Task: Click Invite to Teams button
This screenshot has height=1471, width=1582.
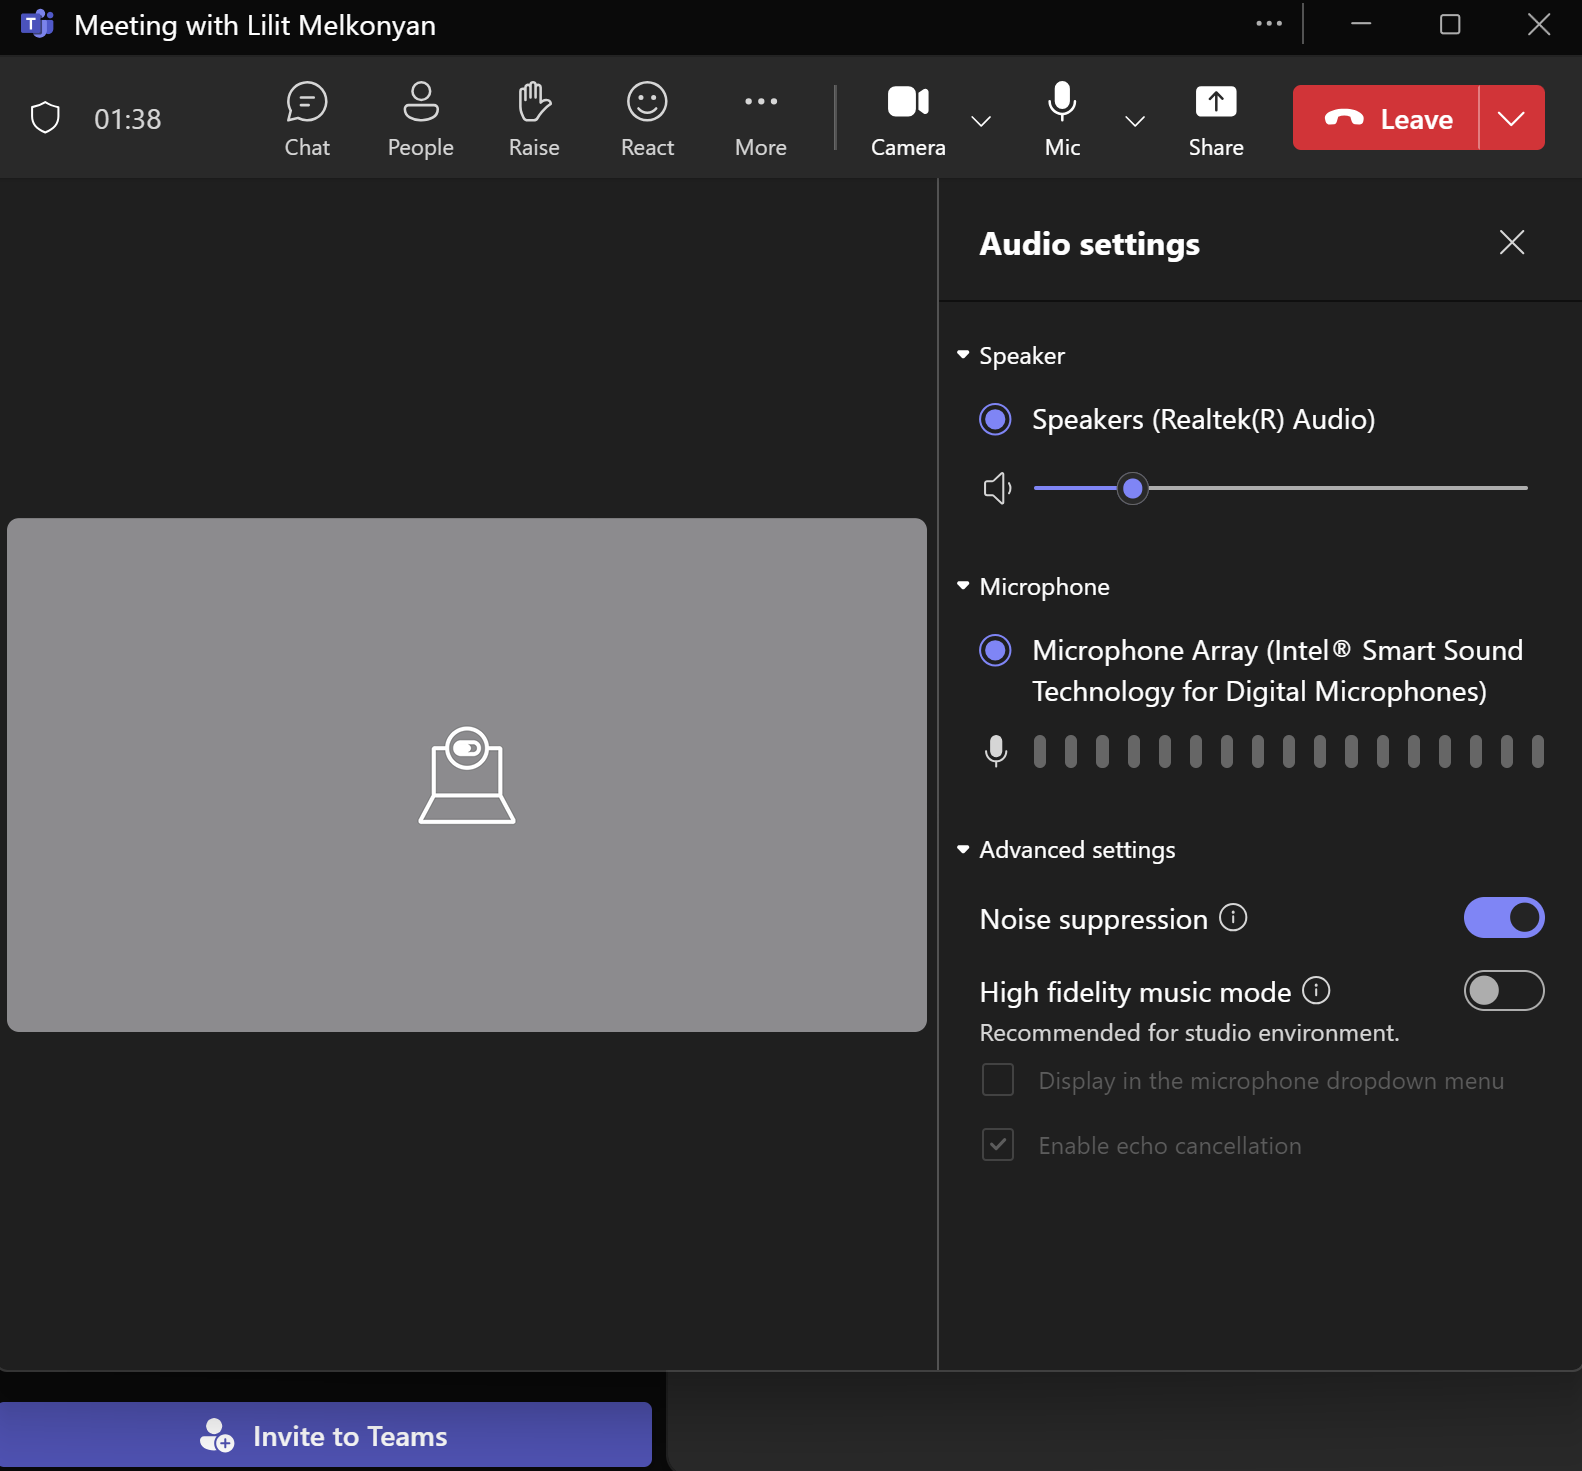Action: click(x=326, y=1435)
